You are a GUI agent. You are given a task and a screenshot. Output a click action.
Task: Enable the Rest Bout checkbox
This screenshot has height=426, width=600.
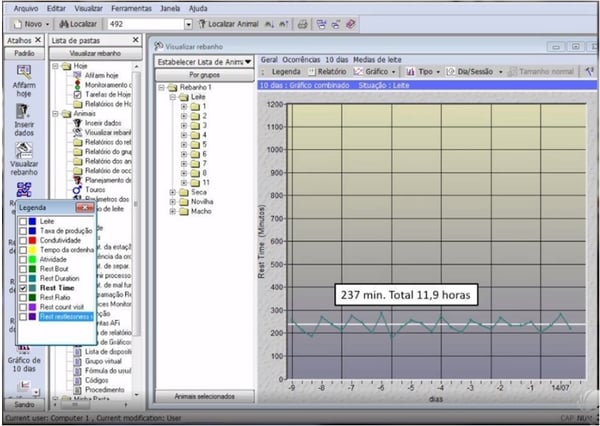[x=23, y=269]
